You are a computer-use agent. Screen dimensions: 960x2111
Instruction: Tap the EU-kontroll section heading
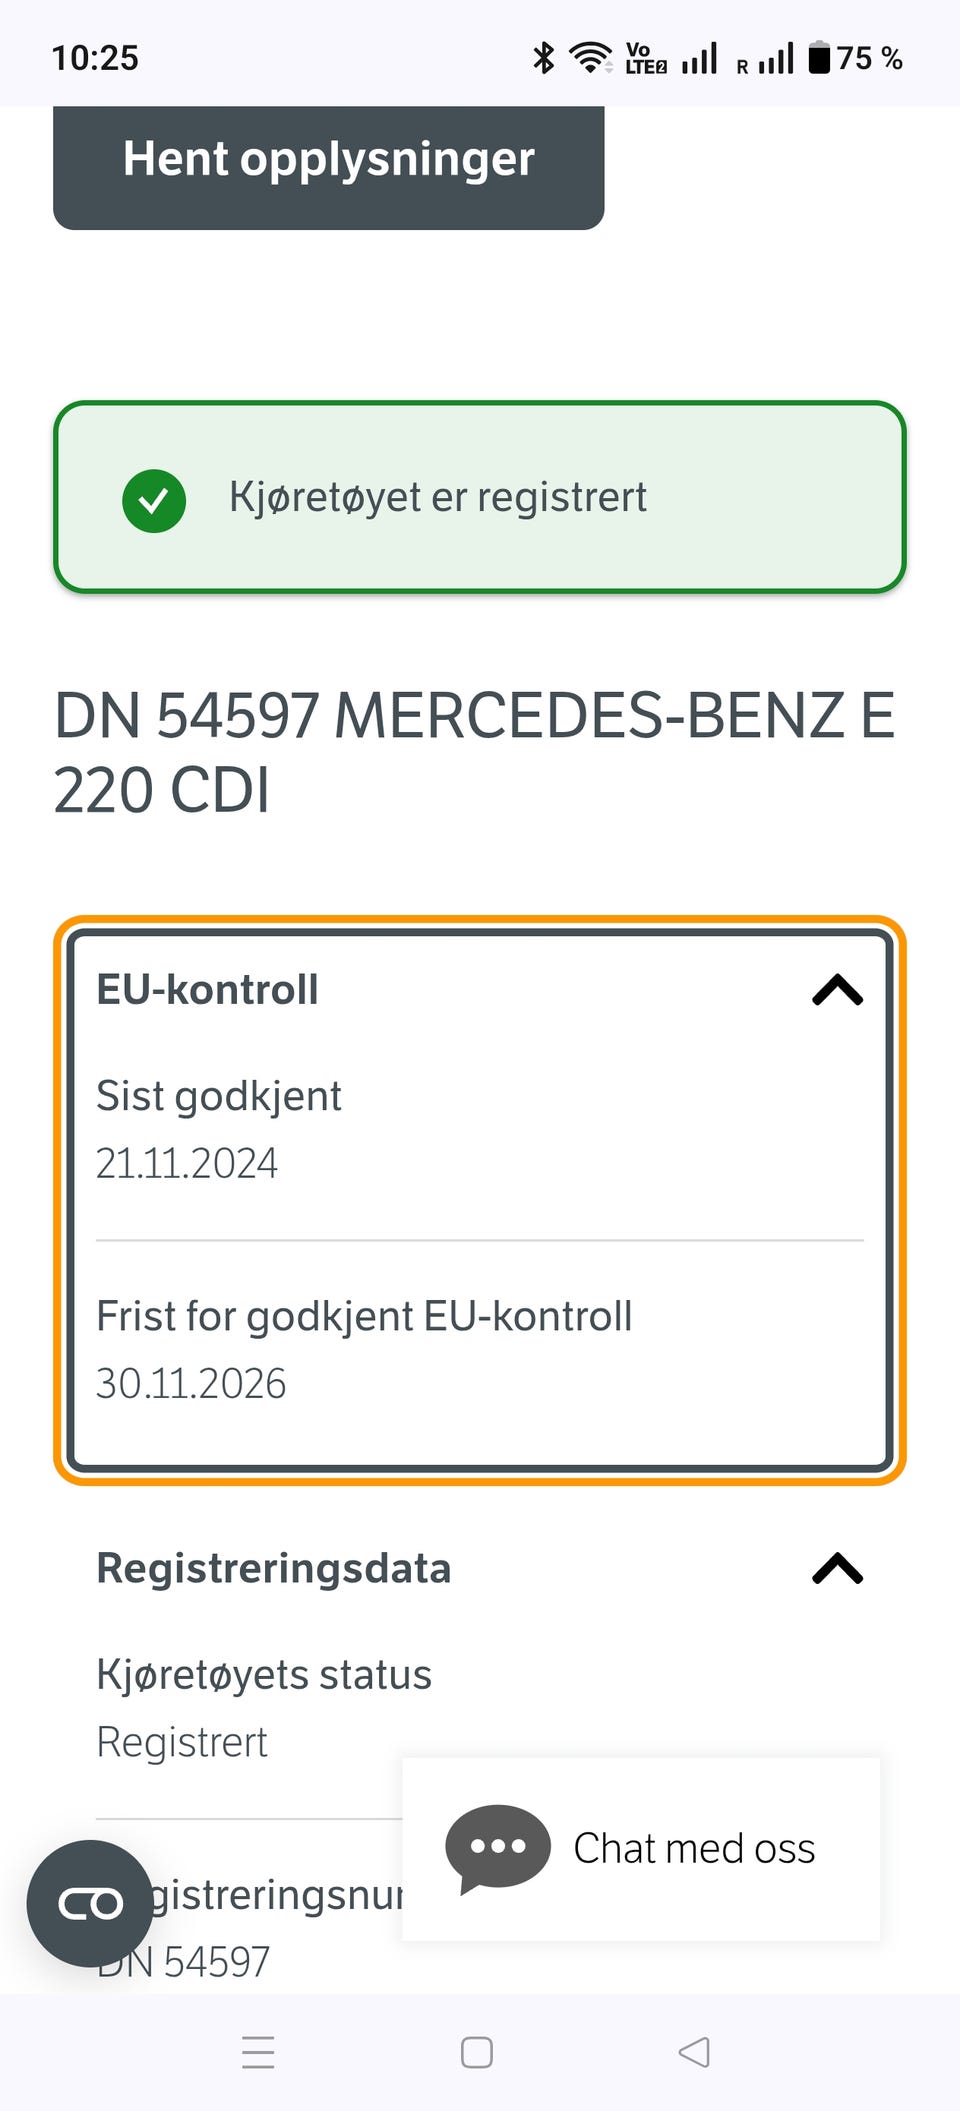coord(208,990)
